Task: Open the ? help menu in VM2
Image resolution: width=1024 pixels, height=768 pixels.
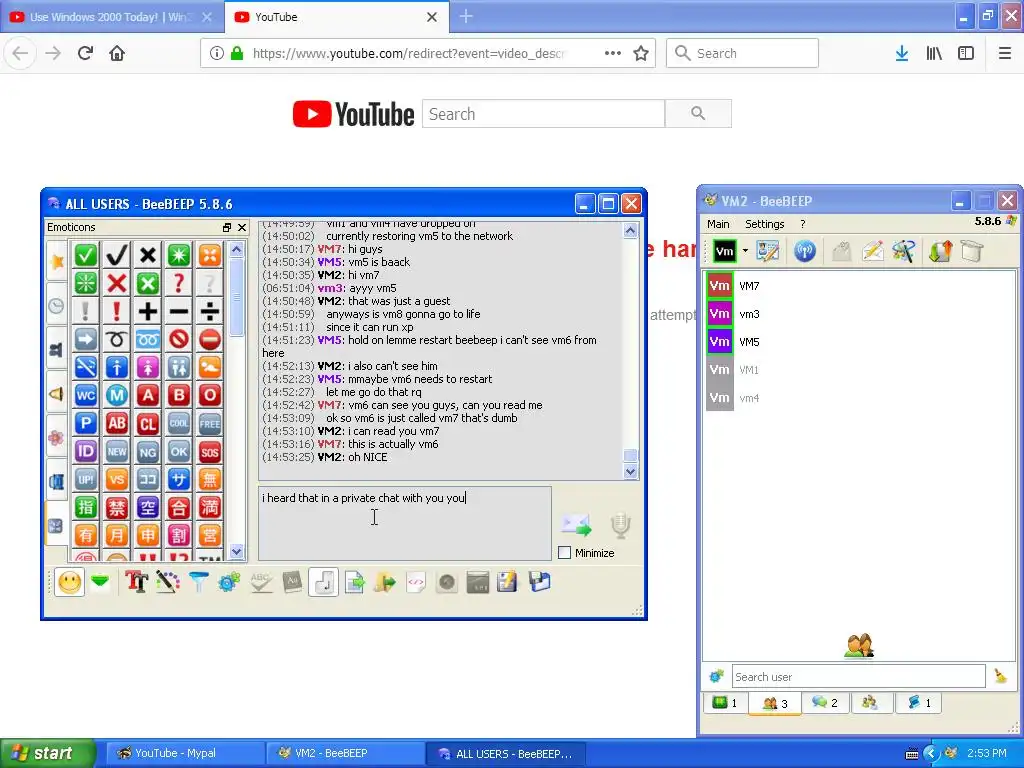Action: 803,224
